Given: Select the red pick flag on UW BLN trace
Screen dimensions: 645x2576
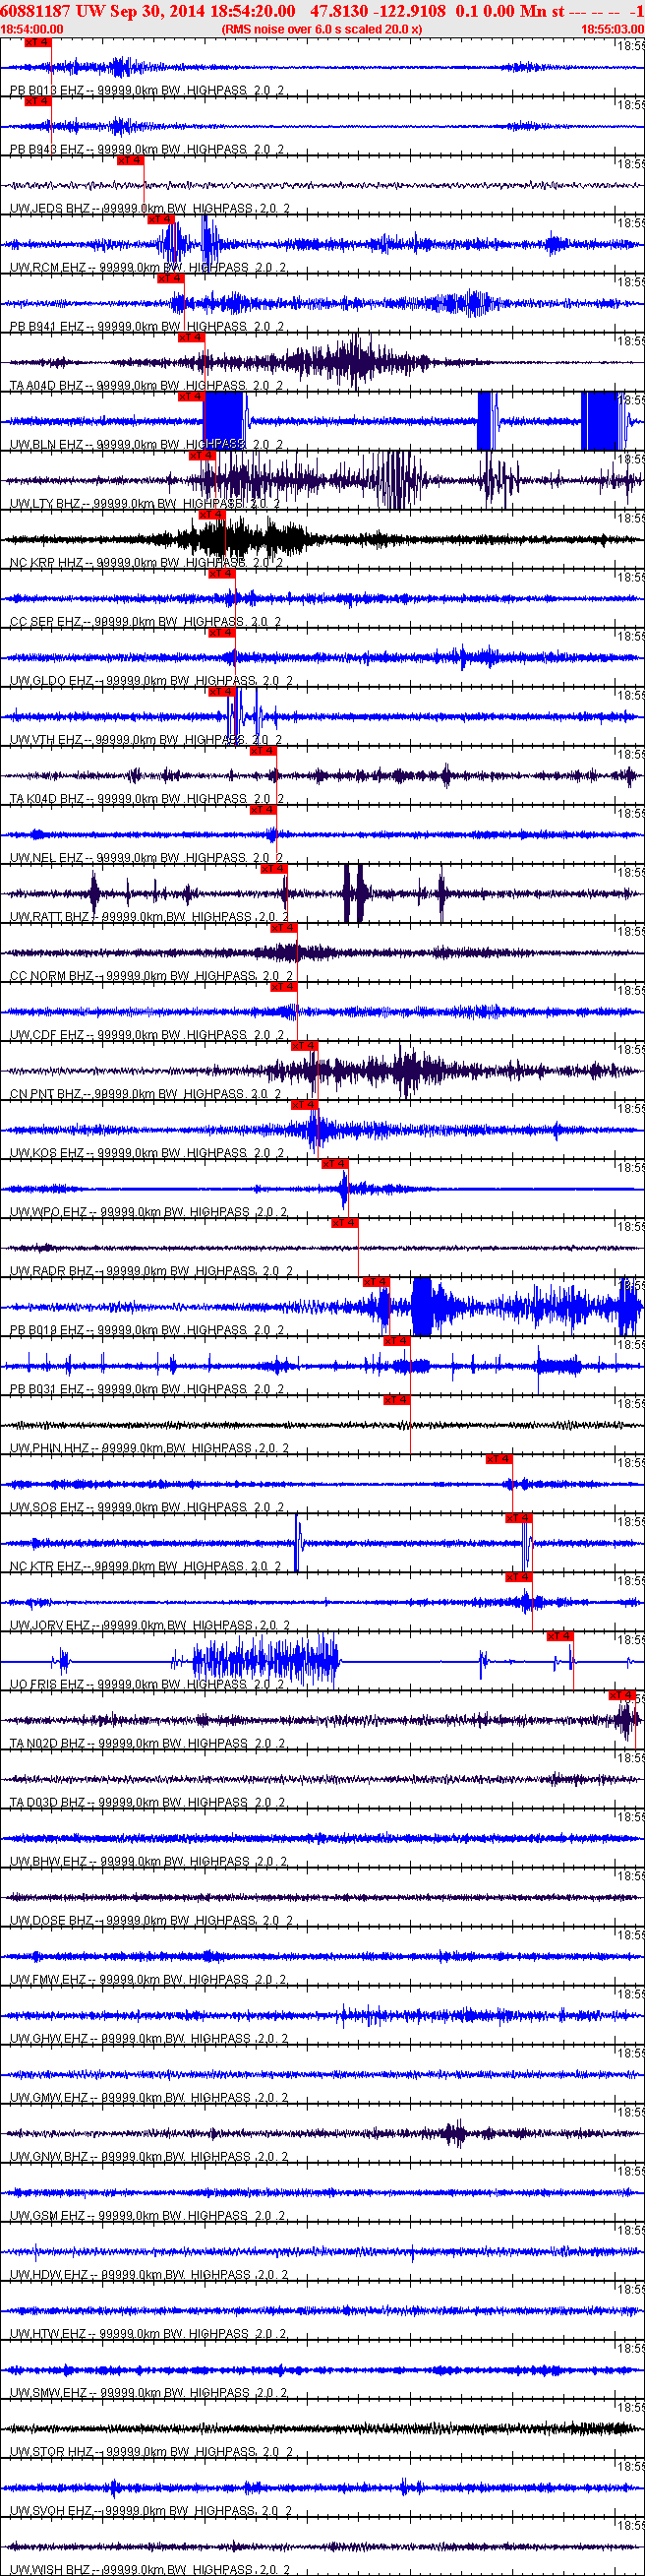Looking at the screenshot, I should pos(191,397).
